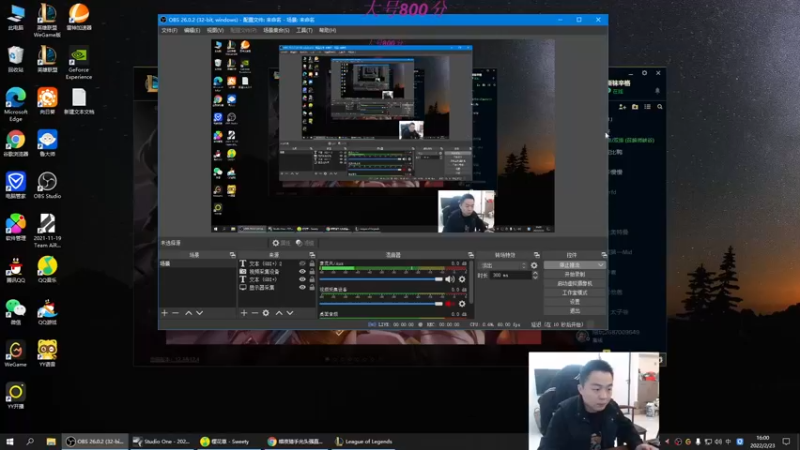The width and height of the screenshot is (800, 450).
Task: Move the scene down in the Scenes dock
Action: coord(199,313)
